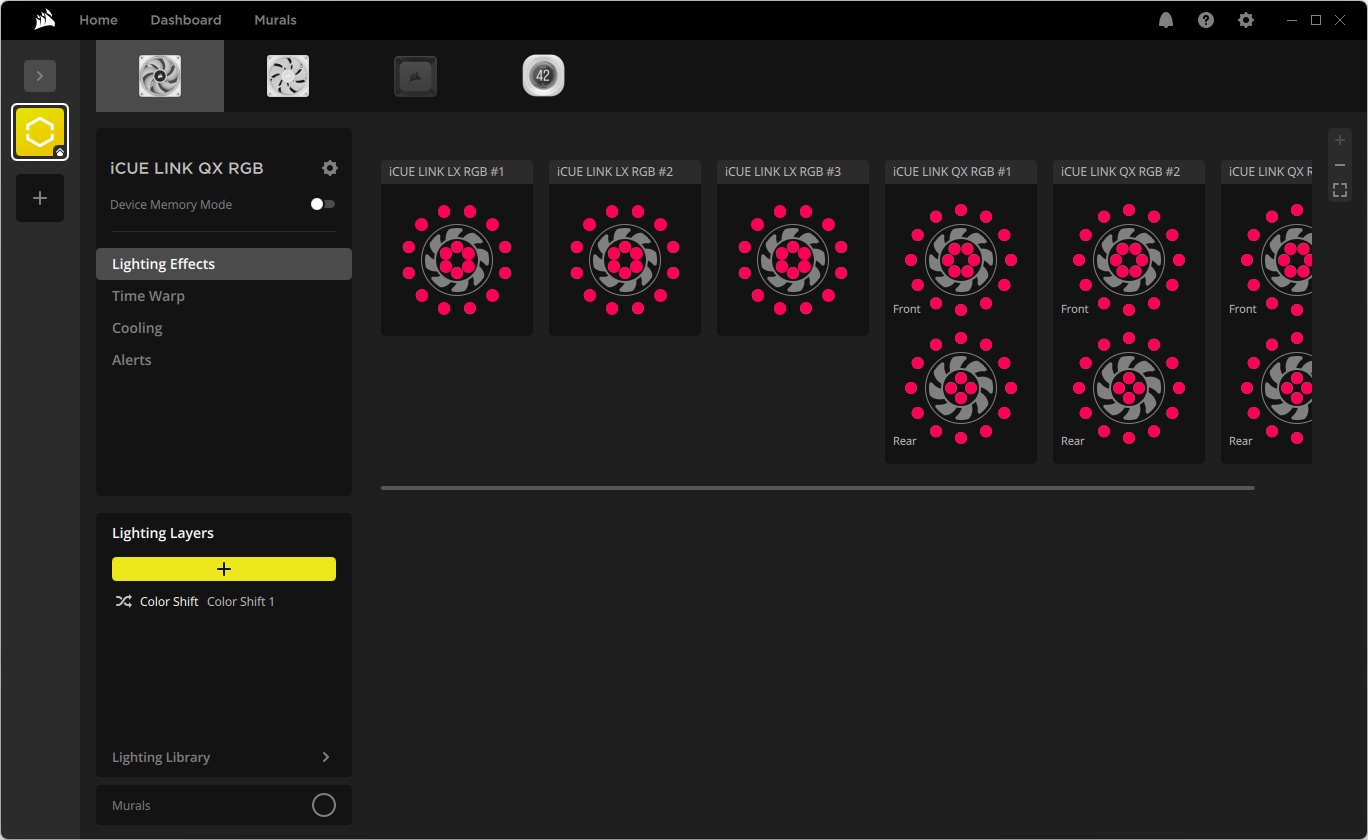Open the Time Warp section

click(x=148, y=296)
